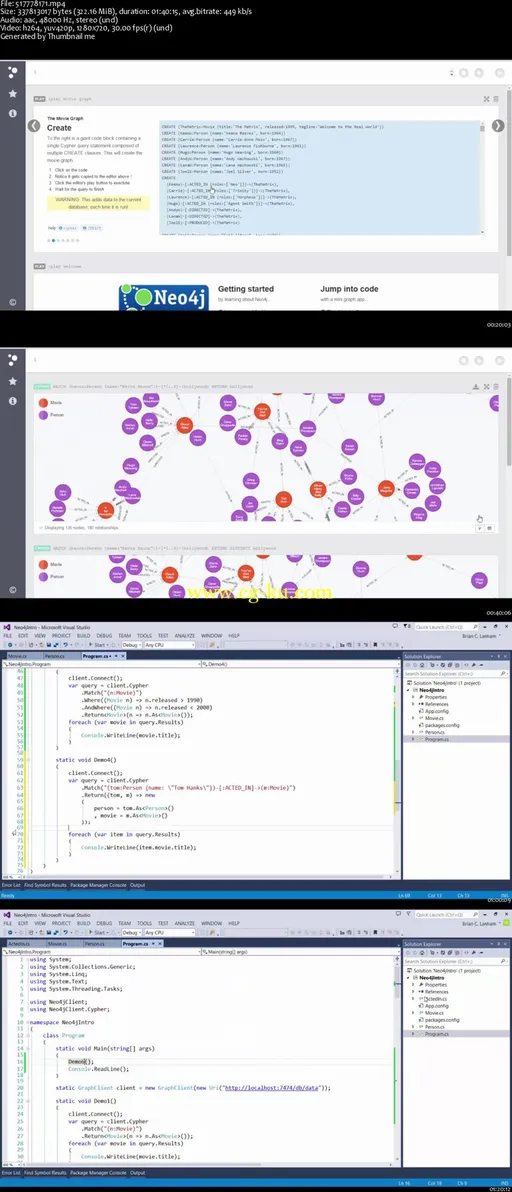Open TOOLS menu in the Visual Studio window showing Demo4()
Image resolution: width=512 pixels, height=1192 pixels.
point(144,636)
